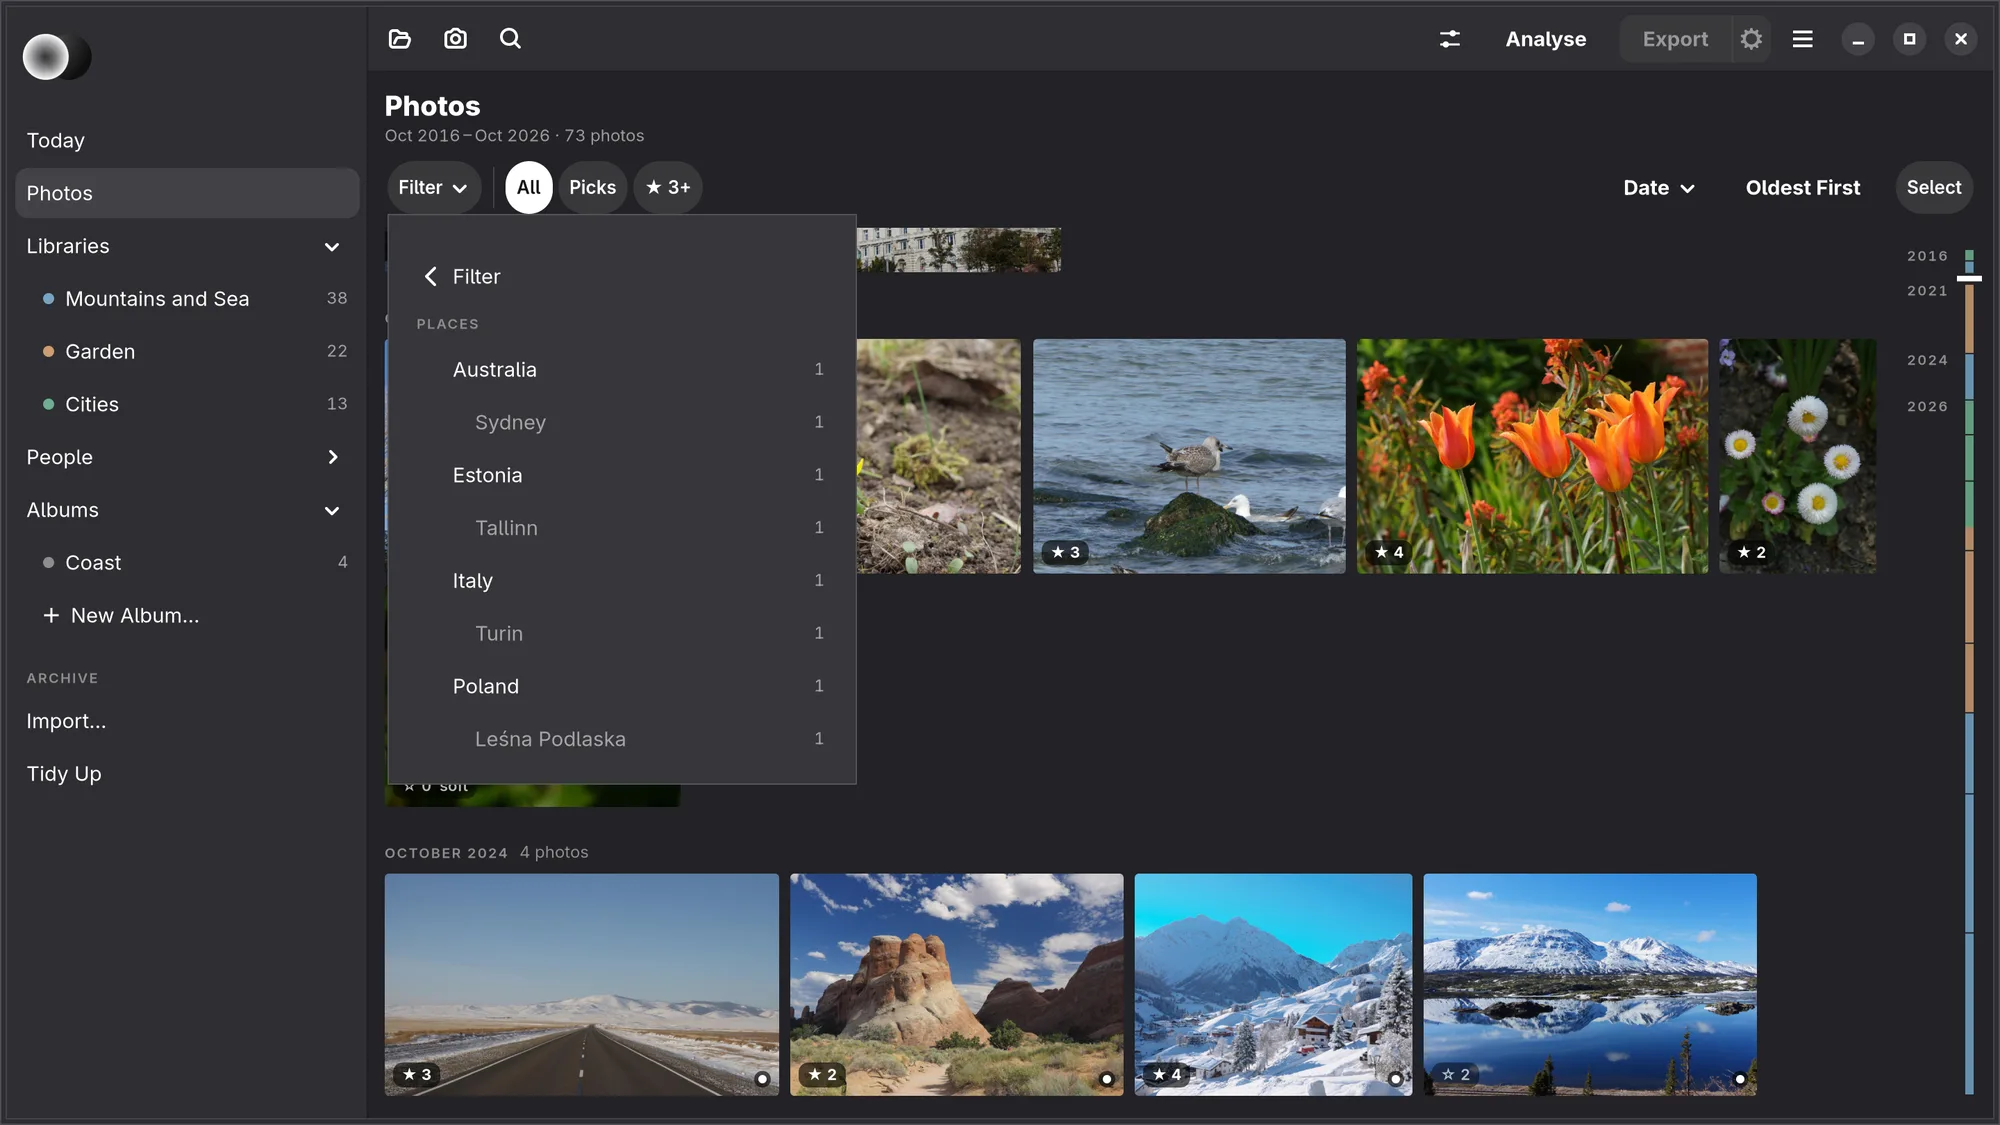Click the Export button
2000x1125 pixels.
(x=1675, y=39)
